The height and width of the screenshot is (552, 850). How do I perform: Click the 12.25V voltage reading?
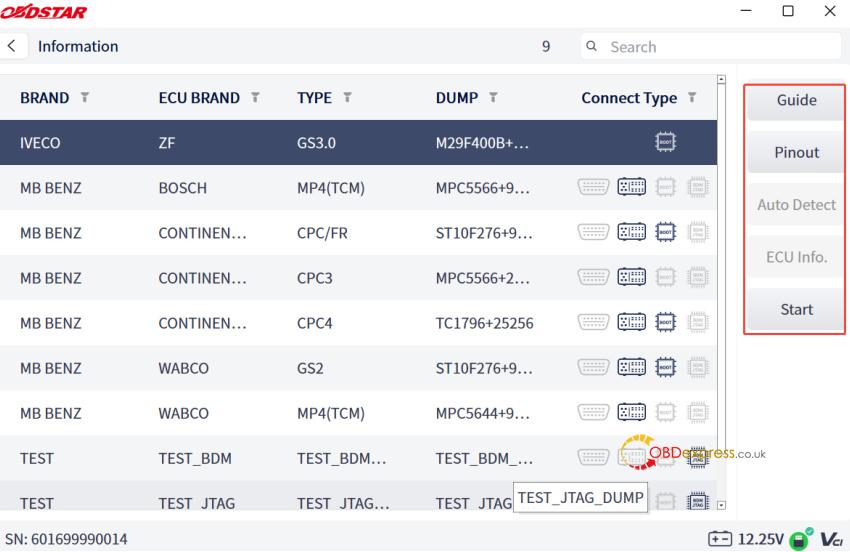[761, 539]
